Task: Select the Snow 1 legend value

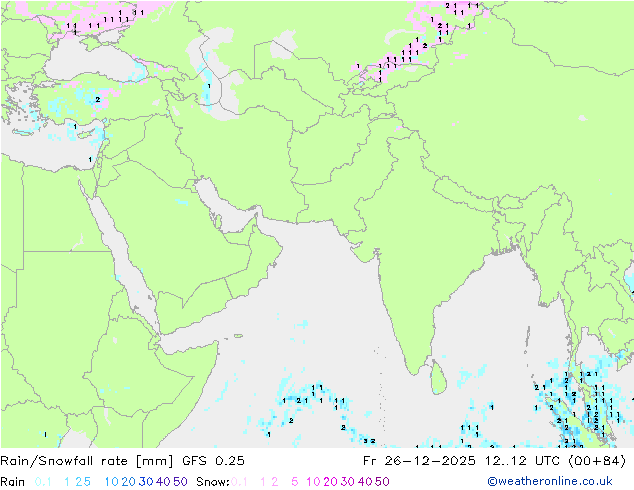Action: click(263, 482)
